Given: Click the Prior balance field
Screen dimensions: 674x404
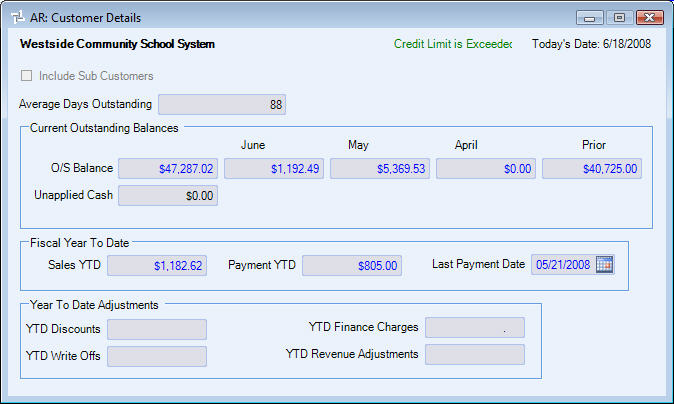Looking at the screenshot, I should click(592, 169).
